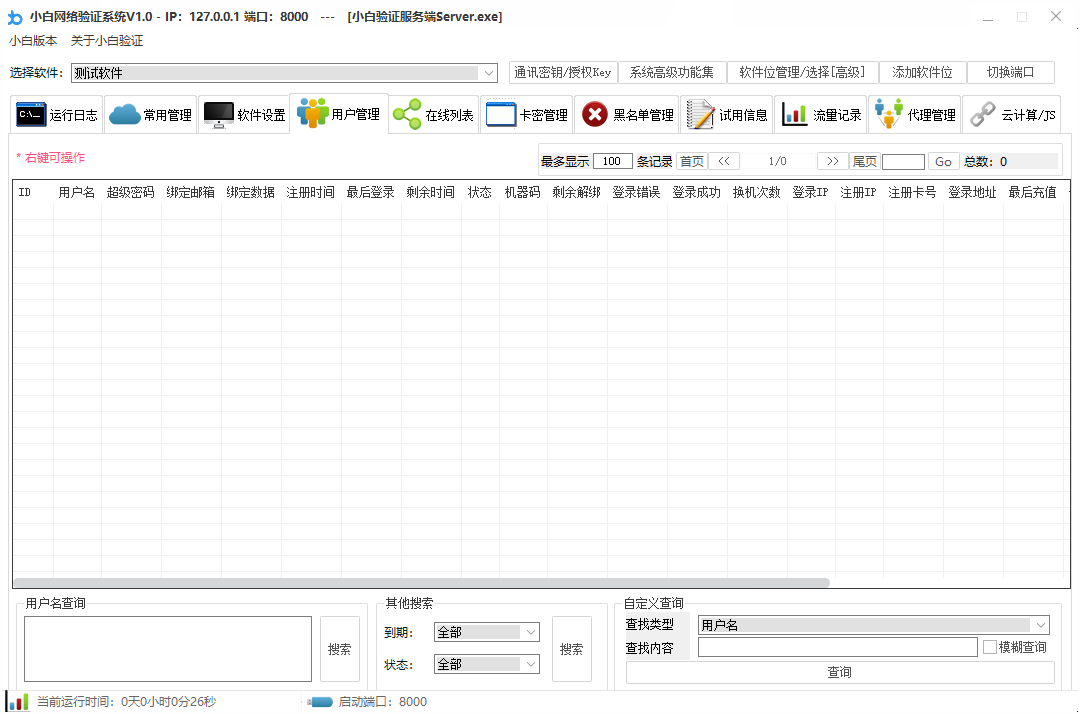Screen dimensions: 1080x714
Task: Enable the 模糊查询 checkbox
Action: click(988, 646)
